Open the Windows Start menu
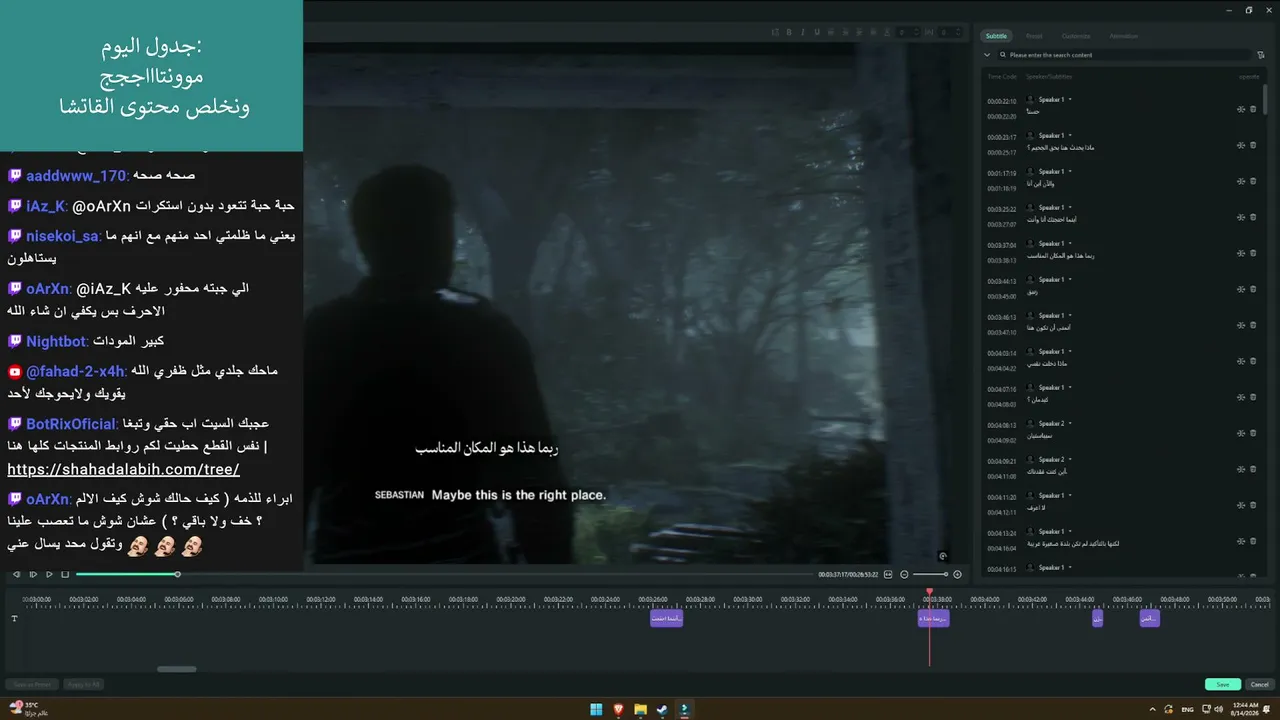This screenshot has height=720, width=1280. [596, 709]
